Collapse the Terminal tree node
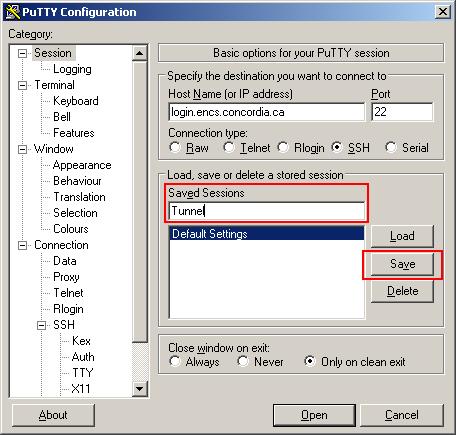This screenshot has height=435, width=456. (22, 85)
